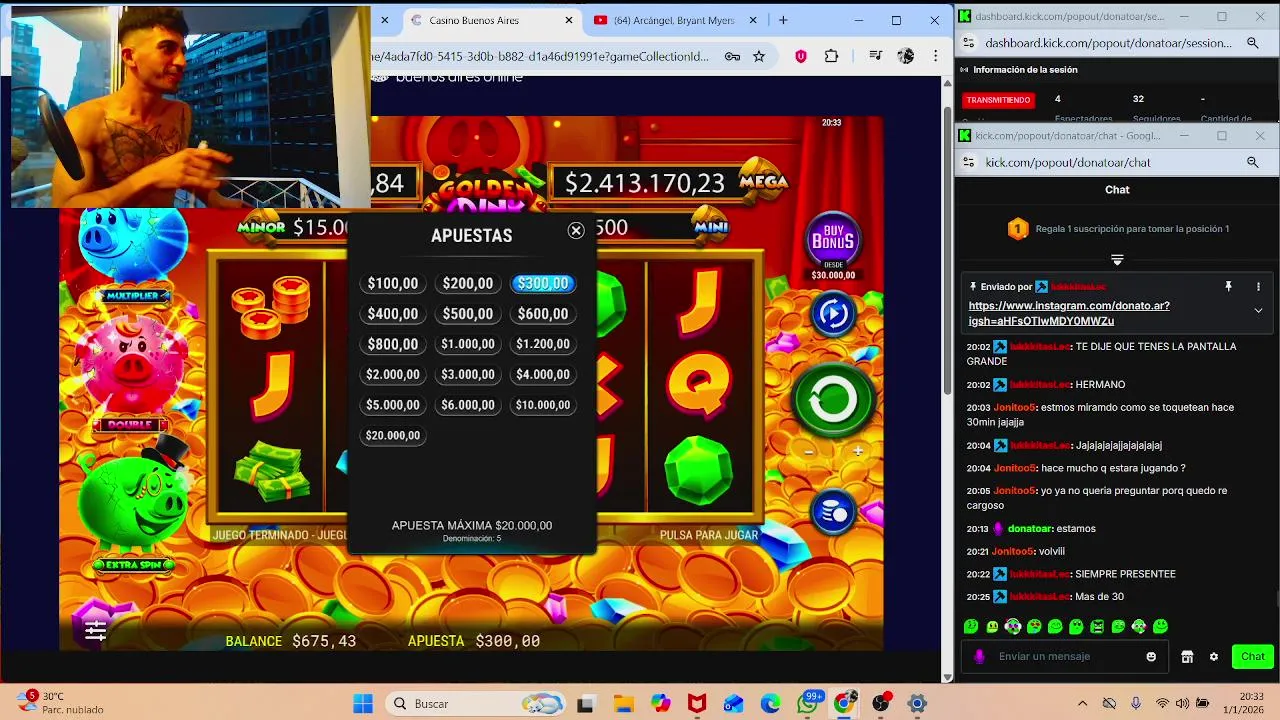Choose the $1.200,00 bet option
Viewport: 1280px width, 720px height.
pos(543,344)
